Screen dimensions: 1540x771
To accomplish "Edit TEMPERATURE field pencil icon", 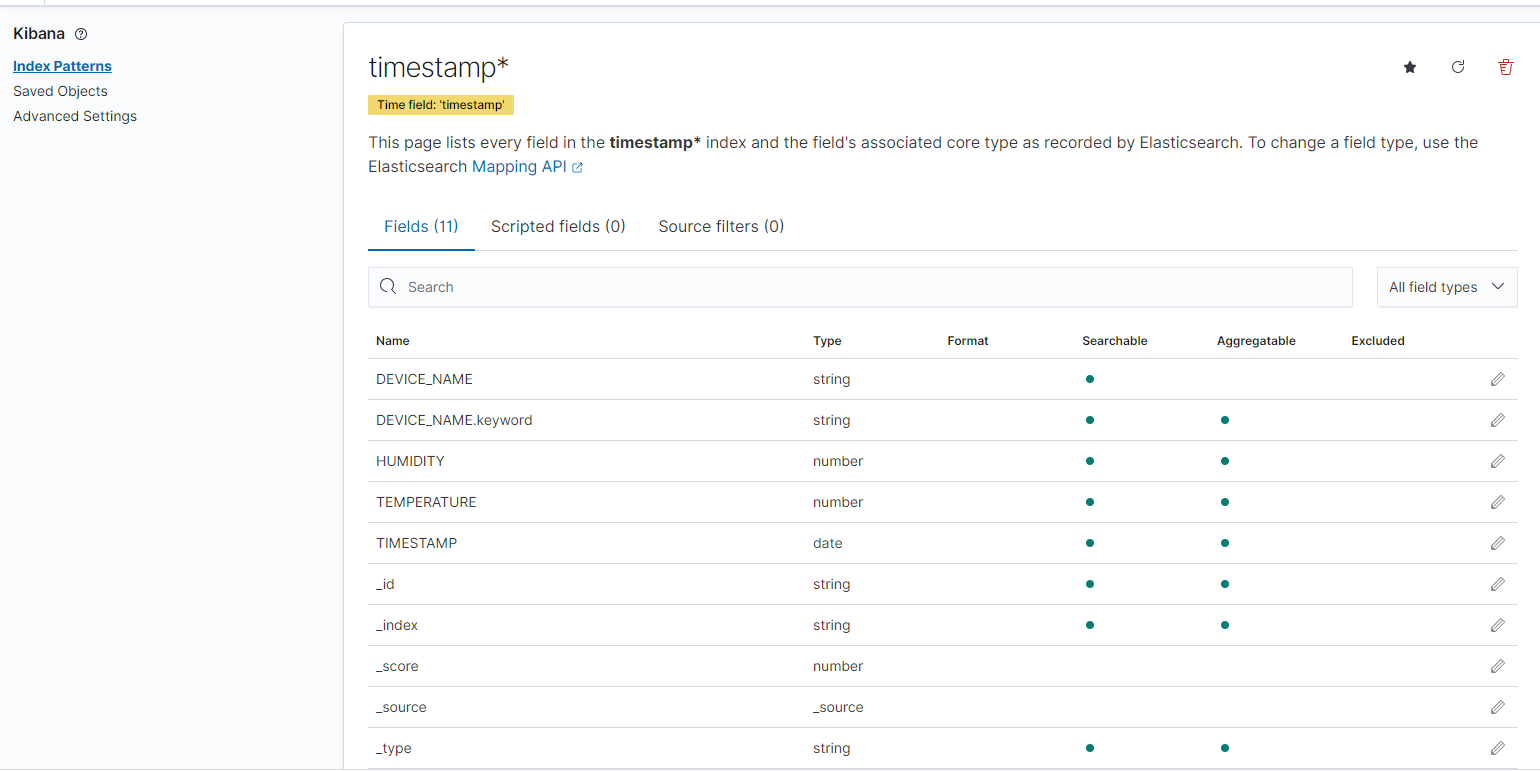I will coord(1497,502).
